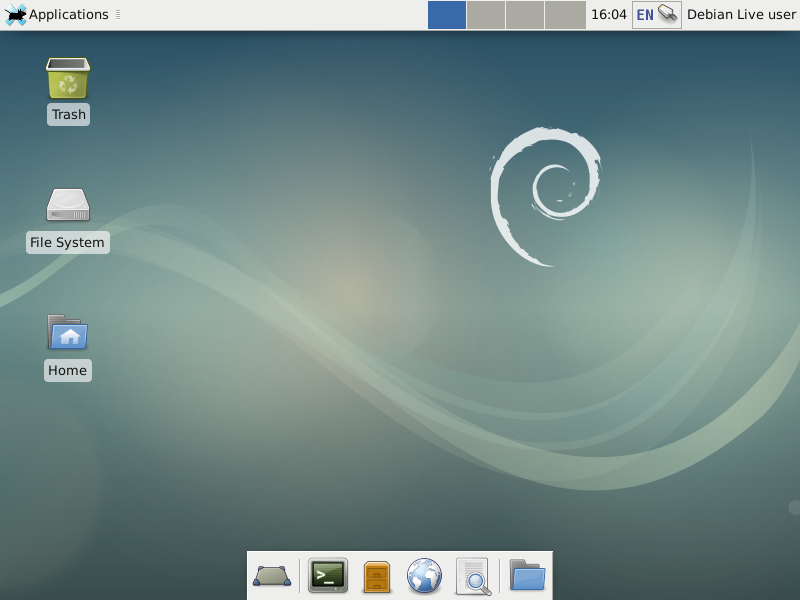Switch to the active blue workspace
The height and width of the screenshot is (600, 800).
click(447, 15)
